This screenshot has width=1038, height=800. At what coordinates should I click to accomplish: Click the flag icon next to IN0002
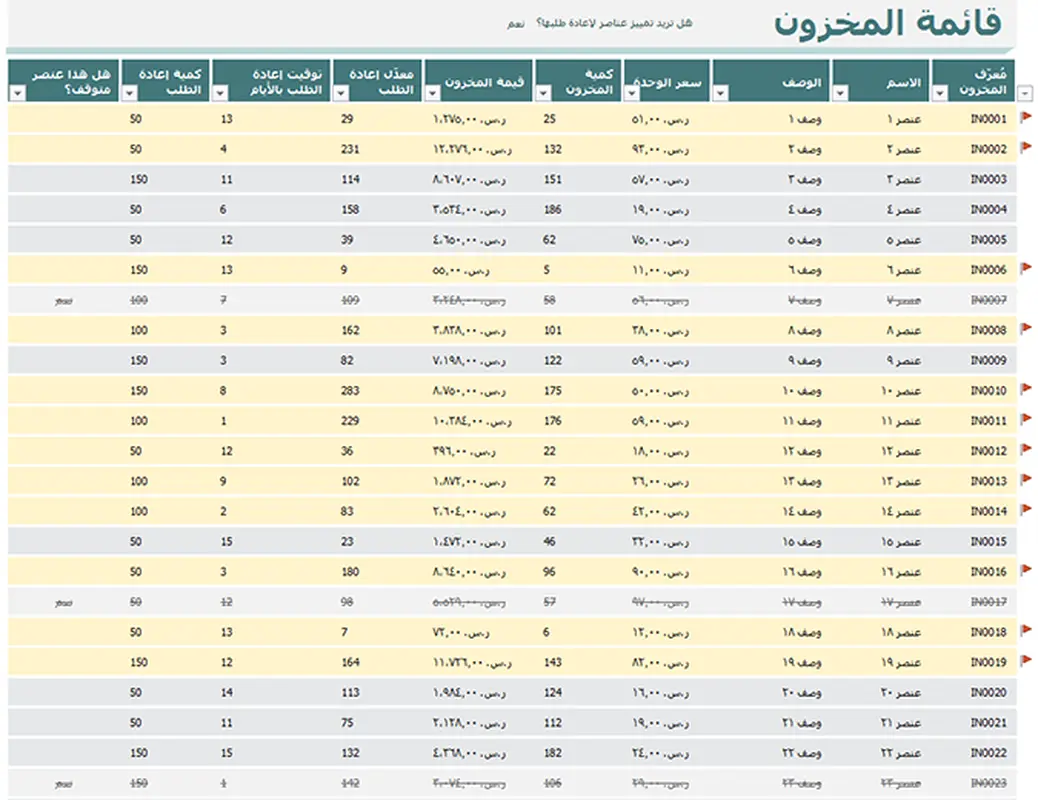[x=1025, y=147]
